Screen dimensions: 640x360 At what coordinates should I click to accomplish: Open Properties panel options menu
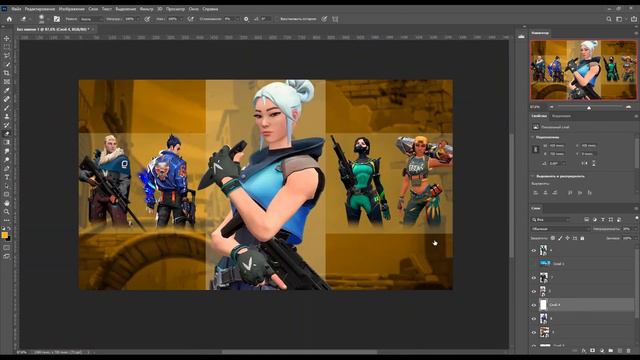click(636, 116)
